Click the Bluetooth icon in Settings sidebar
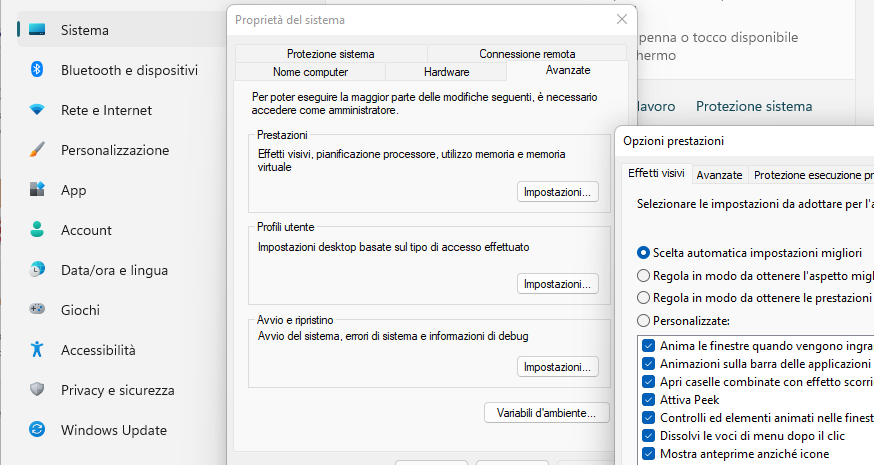 click(x=37, y=70)
